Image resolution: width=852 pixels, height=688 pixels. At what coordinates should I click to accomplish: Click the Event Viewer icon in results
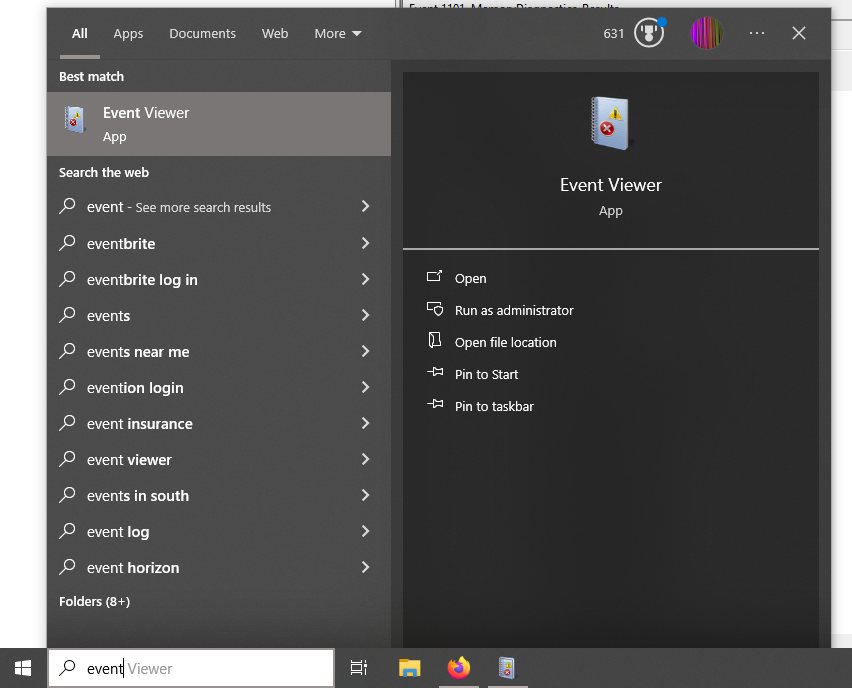point(75,119)
